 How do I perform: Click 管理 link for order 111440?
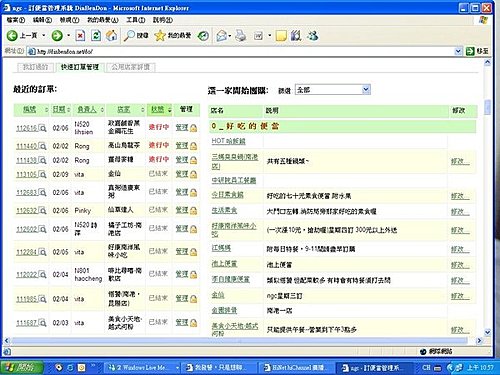coord(182,146)
